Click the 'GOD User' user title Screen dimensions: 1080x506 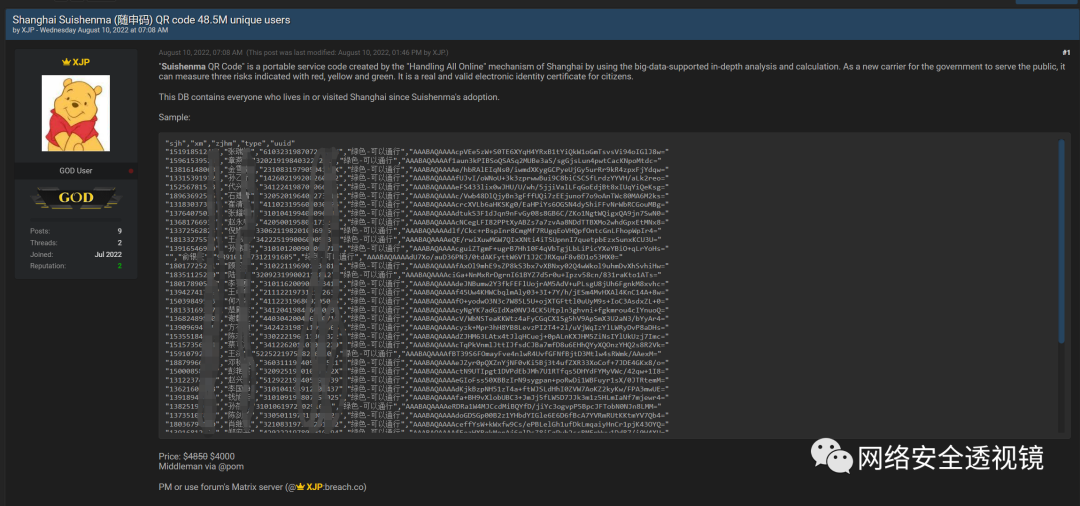[76, 171]
